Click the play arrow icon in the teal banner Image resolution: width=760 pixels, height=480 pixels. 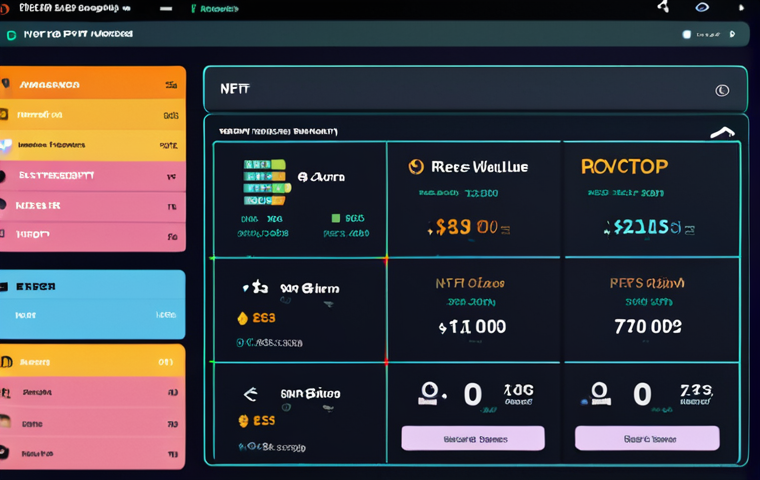point(732,34)
